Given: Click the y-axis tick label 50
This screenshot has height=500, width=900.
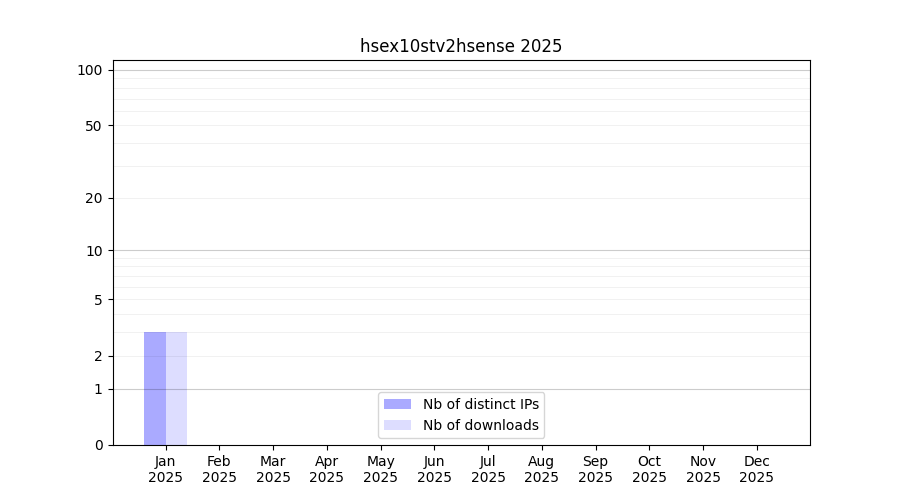Looking at the screenshot, I should click(94, 126).
